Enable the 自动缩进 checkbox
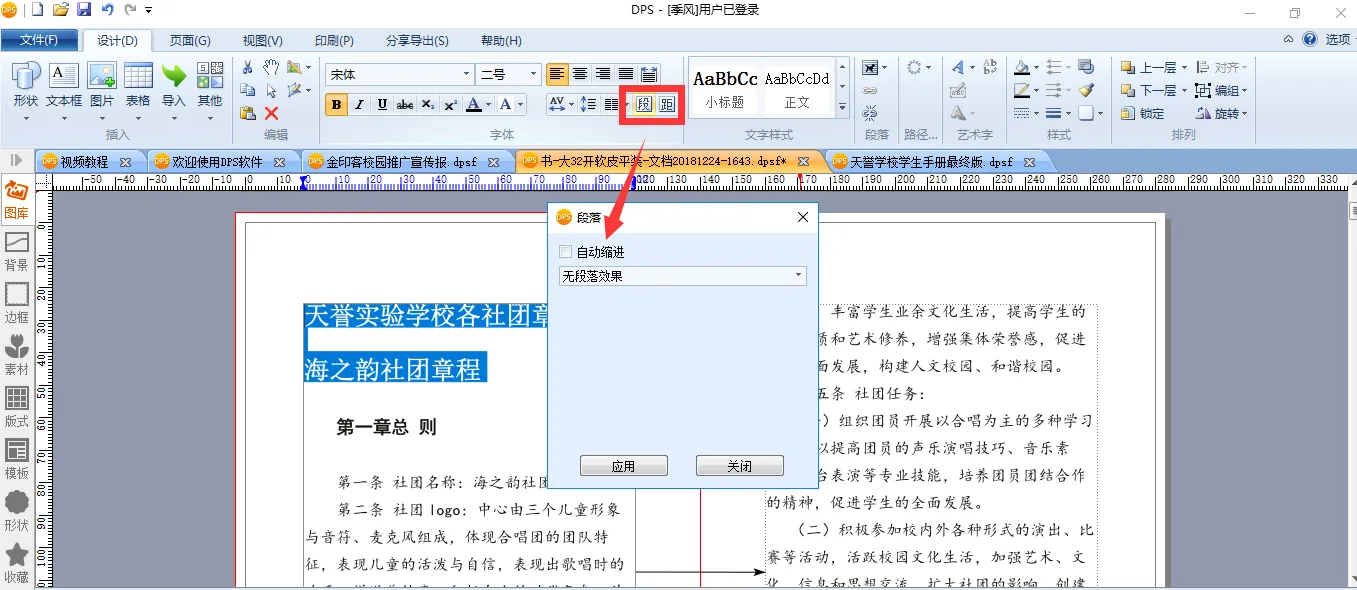The width and height of the screenshot is (1357, 590). [566, 252]
